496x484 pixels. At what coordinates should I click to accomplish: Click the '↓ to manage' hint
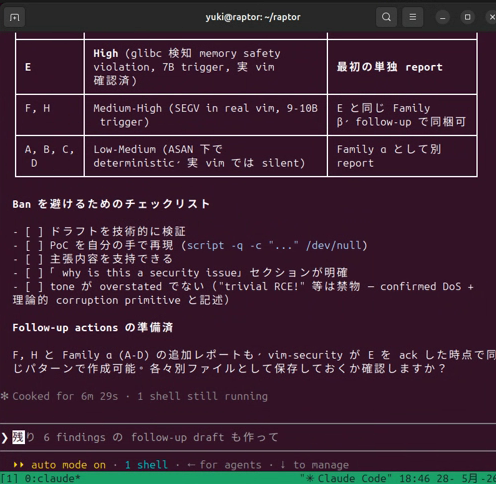(315, 465)
